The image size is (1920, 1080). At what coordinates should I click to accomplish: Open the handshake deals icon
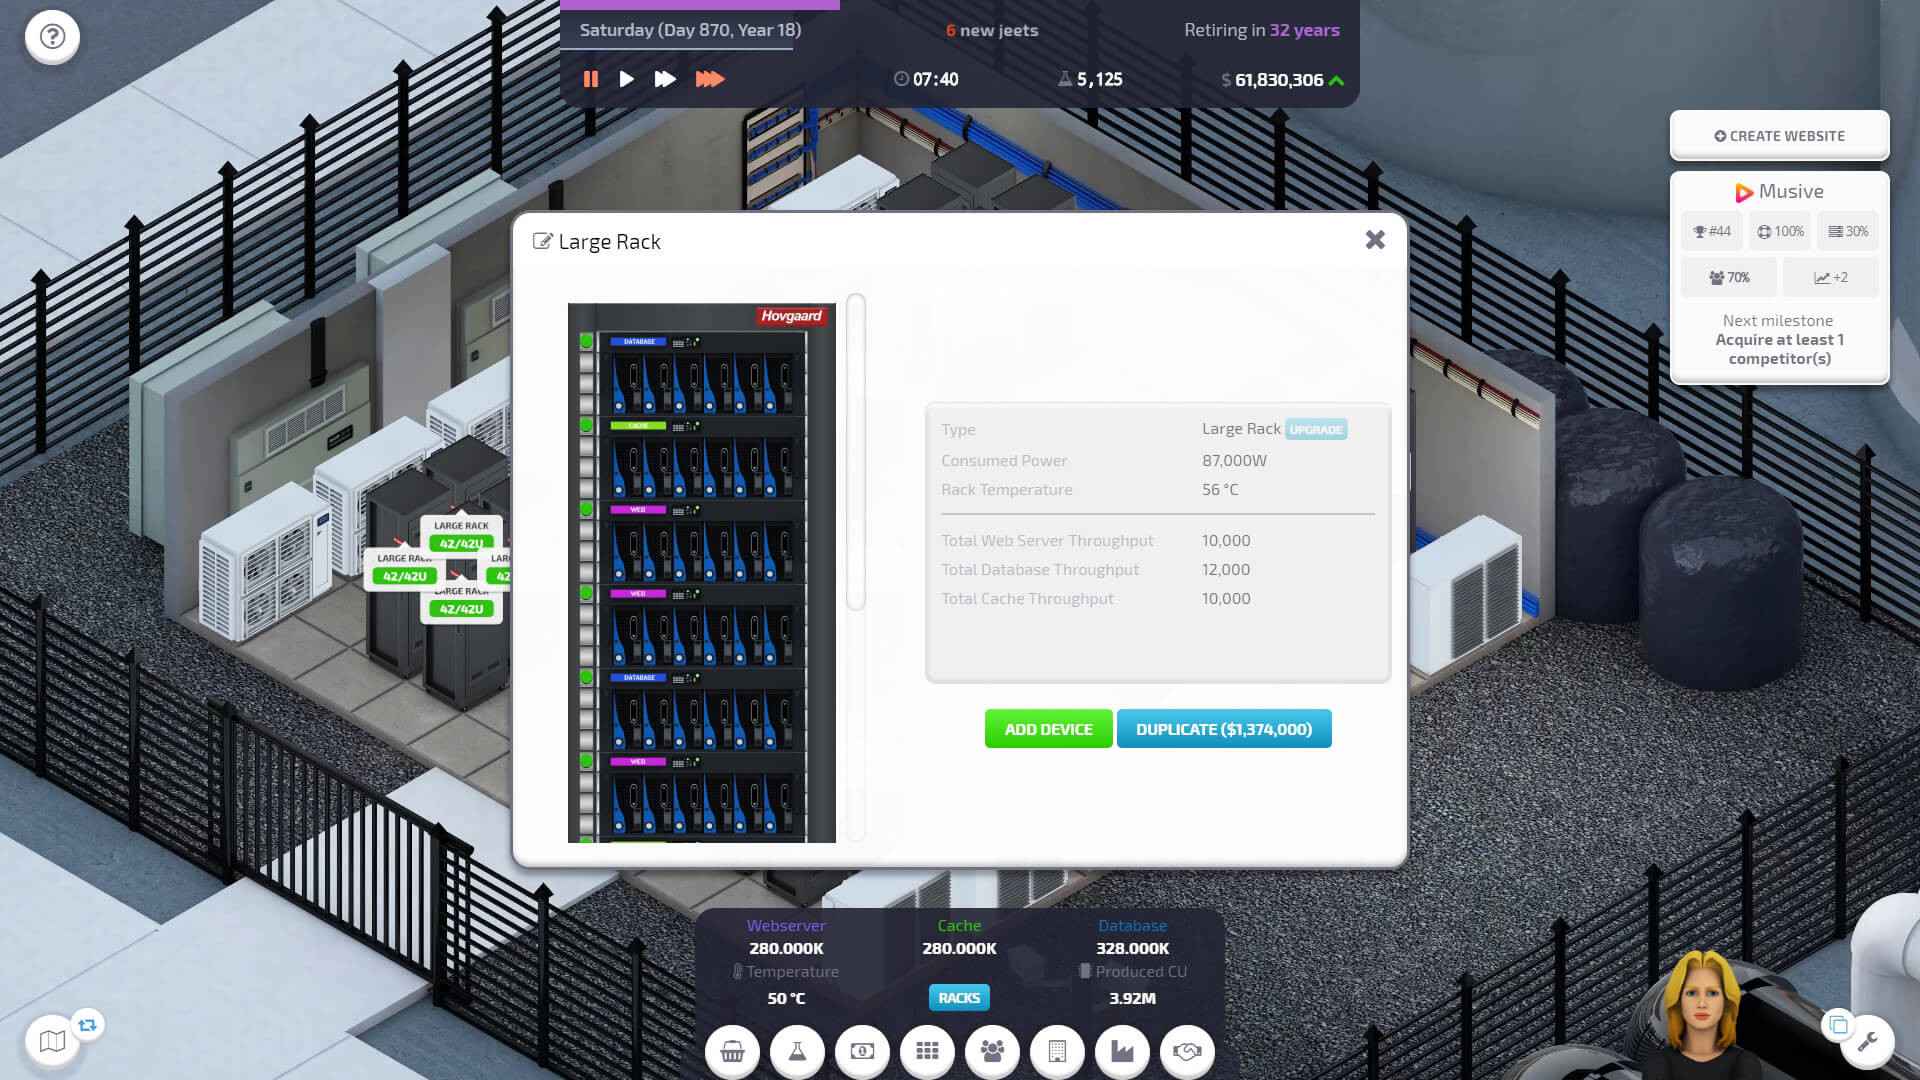(1187, 1051)
